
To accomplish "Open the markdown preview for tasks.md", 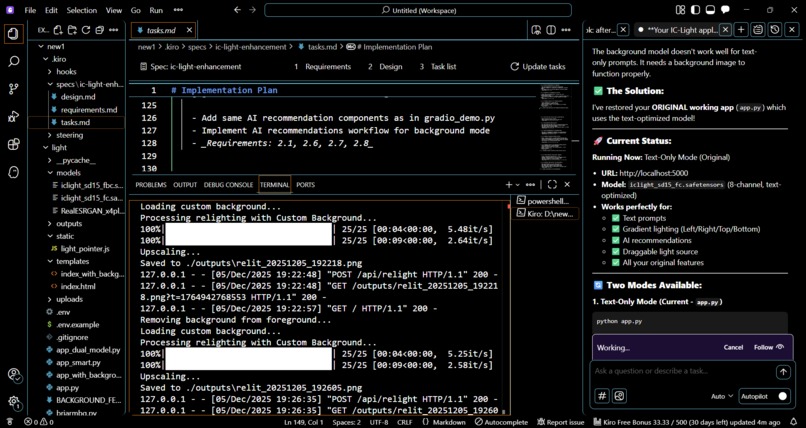I will (x=536, y=30).
